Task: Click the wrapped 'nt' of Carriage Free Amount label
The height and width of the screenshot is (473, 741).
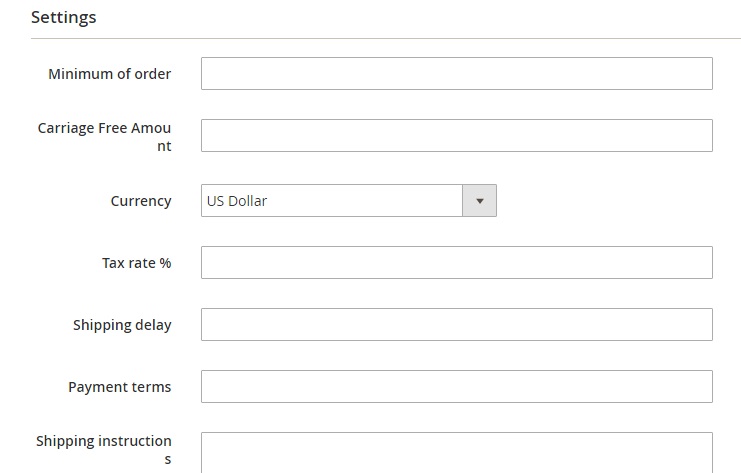Action: point(164,146)
